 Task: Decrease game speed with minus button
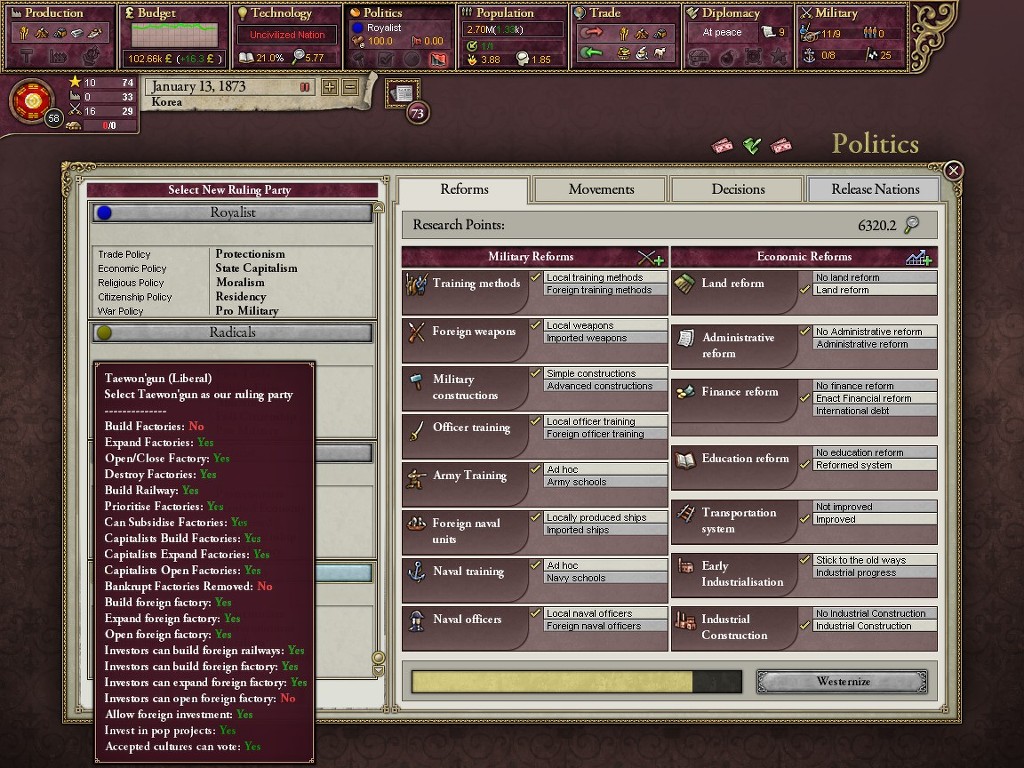350,87
